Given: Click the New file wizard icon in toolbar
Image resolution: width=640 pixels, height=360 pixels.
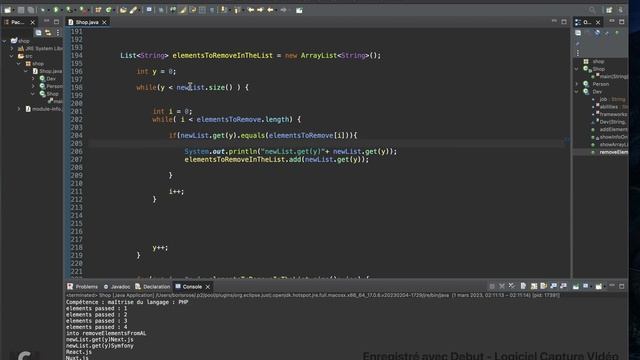Looking at the screenshot, I should 8,10.
